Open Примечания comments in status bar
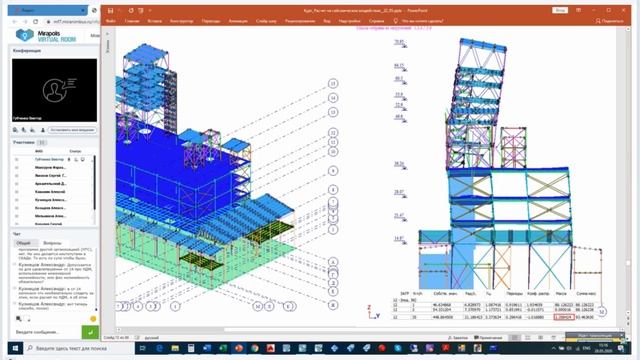640x360 pixels. pyautogui.click(x=488, y=338)
